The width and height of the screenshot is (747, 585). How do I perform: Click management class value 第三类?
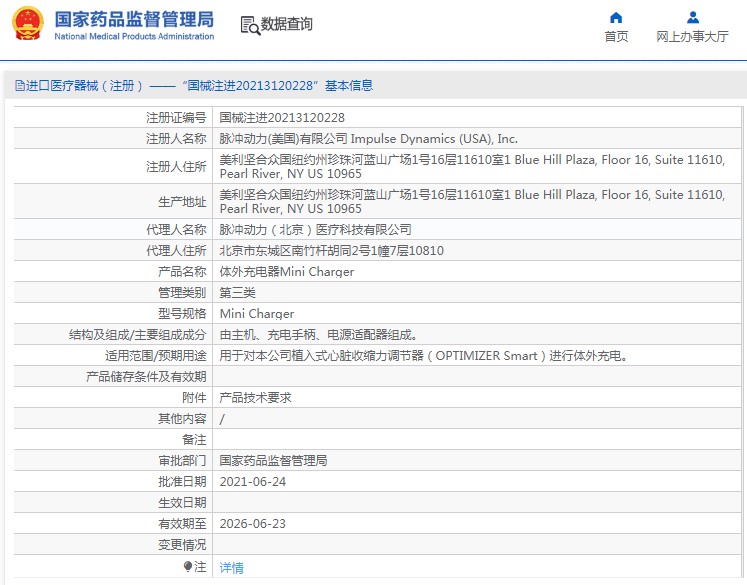click(x=237, y=292)
